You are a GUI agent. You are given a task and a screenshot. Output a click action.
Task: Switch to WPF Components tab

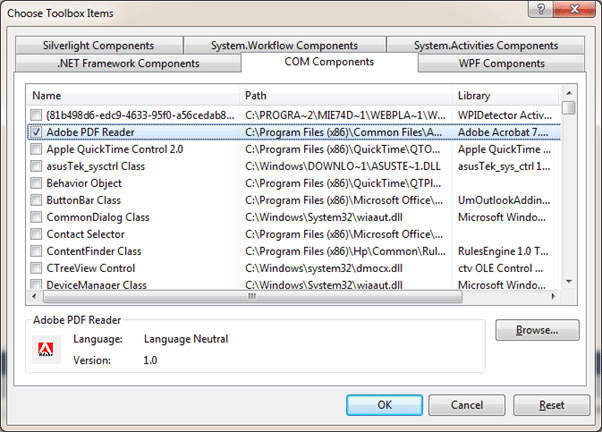[501, 63]
